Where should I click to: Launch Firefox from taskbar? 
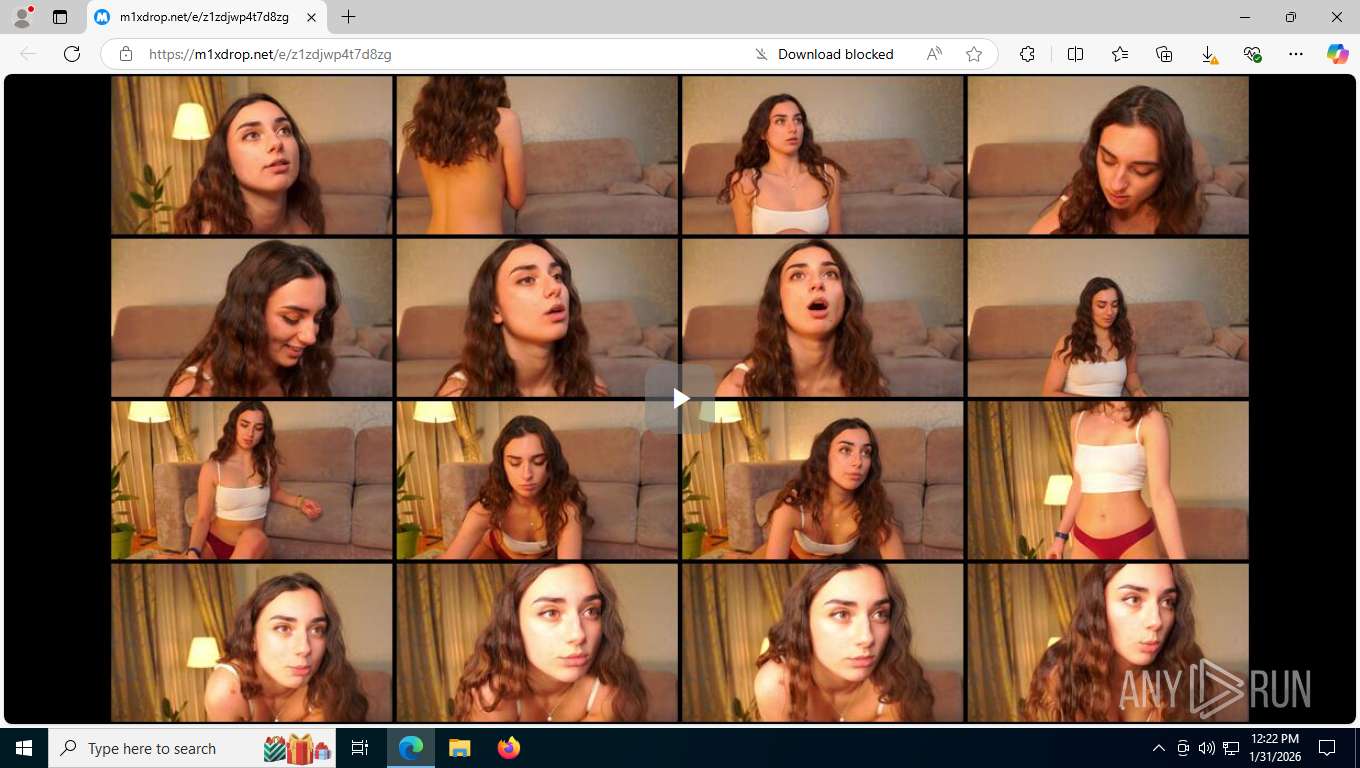pos(508,748)
